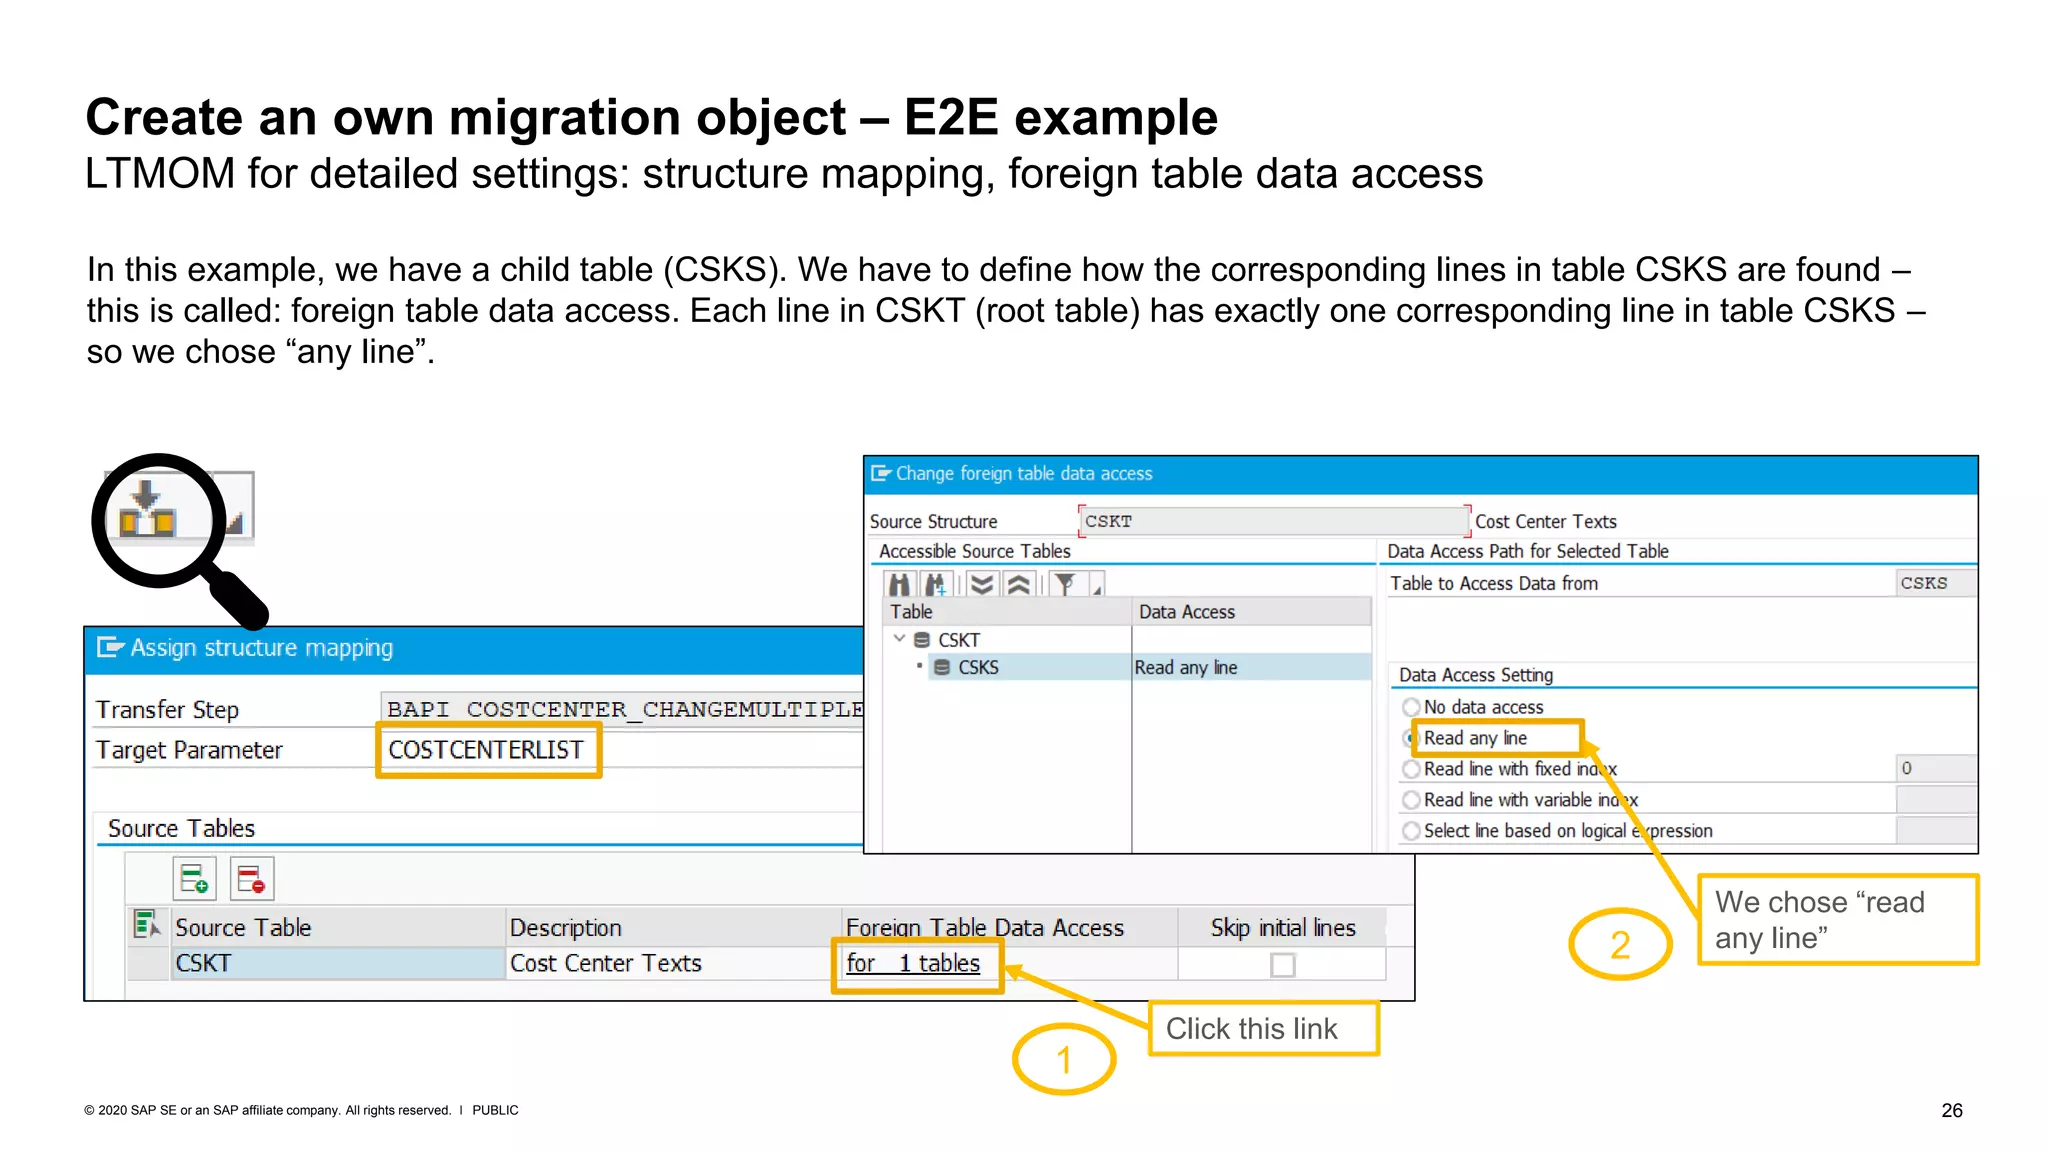Click the fixed index value field showing 0
Screen dimensions: 2048x1152
(1936, 768)
